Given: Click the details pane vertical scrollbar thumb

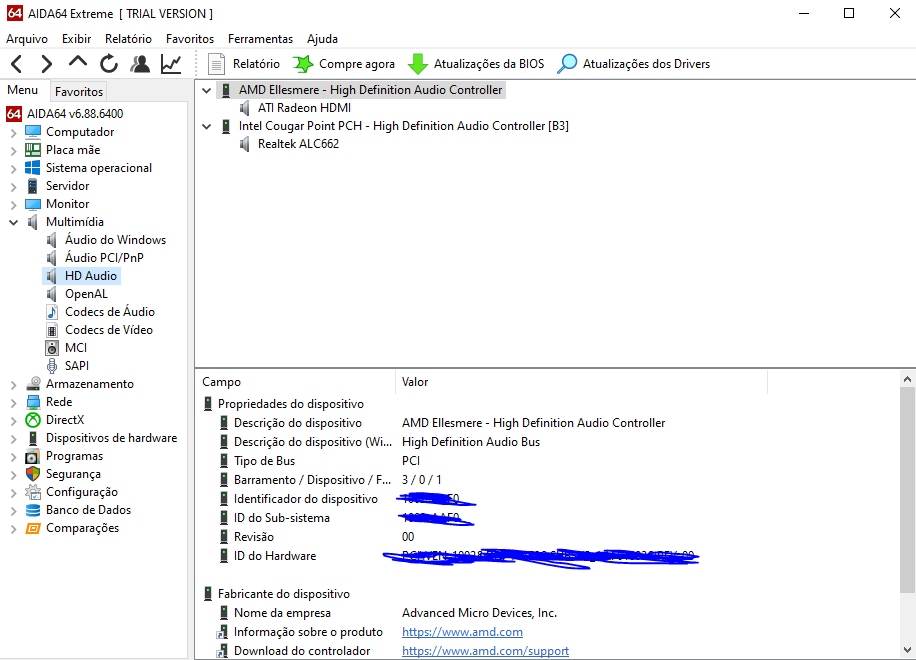Looking at the screenshot, I should click(907, 488).
